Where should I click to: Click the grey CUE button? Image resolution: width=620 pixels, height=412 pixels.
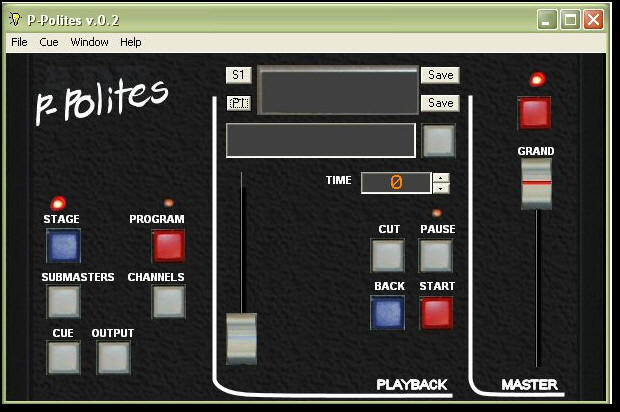click(x=63, y=357)
